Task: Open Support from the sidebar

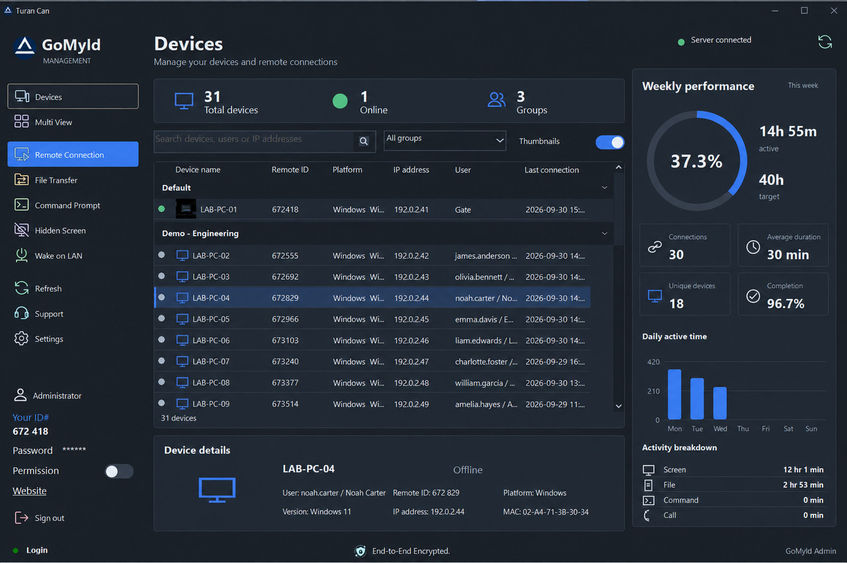Action: coord(73,314)
